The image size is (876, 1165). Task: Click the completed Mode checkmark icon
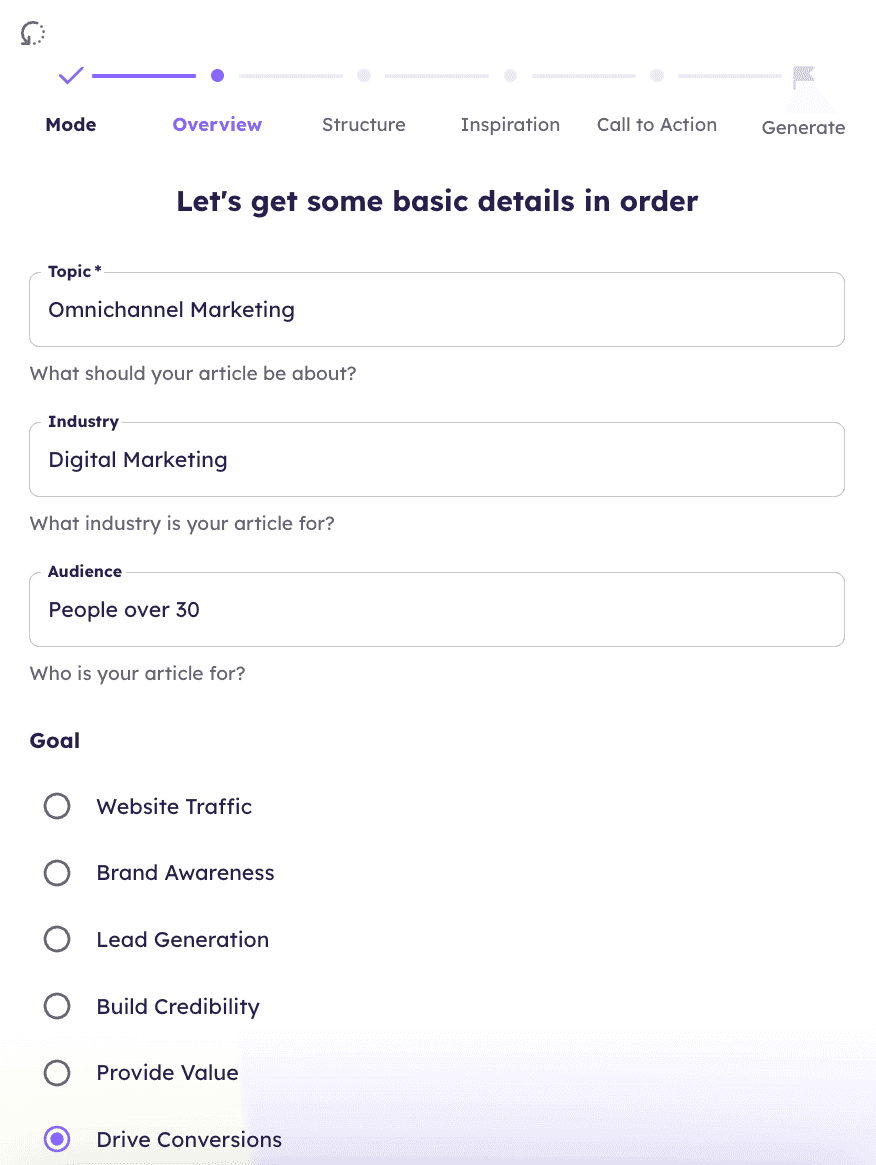point(71,75)
